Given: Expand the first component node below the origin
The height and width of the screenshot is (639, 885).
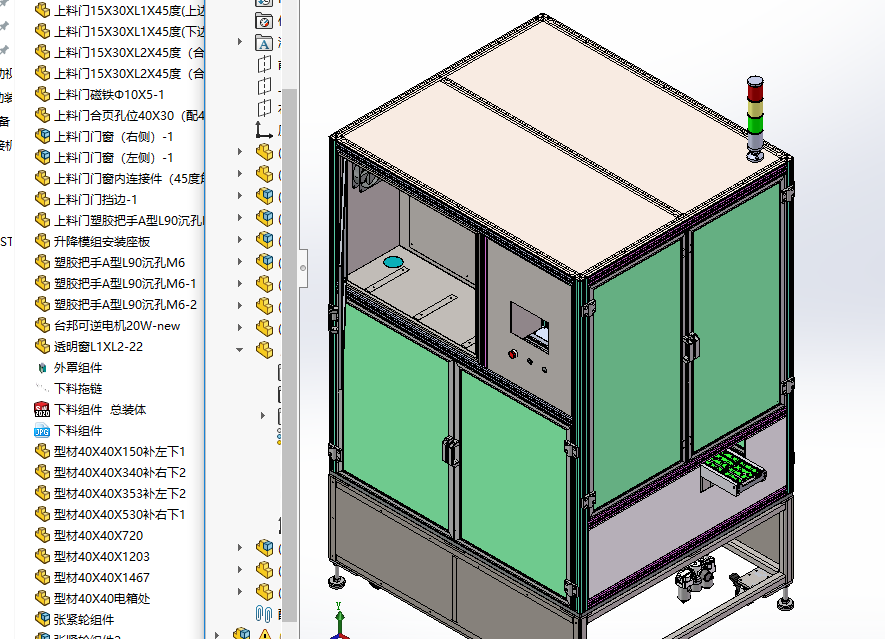Looking at the screenshot, I should (240, 151).
